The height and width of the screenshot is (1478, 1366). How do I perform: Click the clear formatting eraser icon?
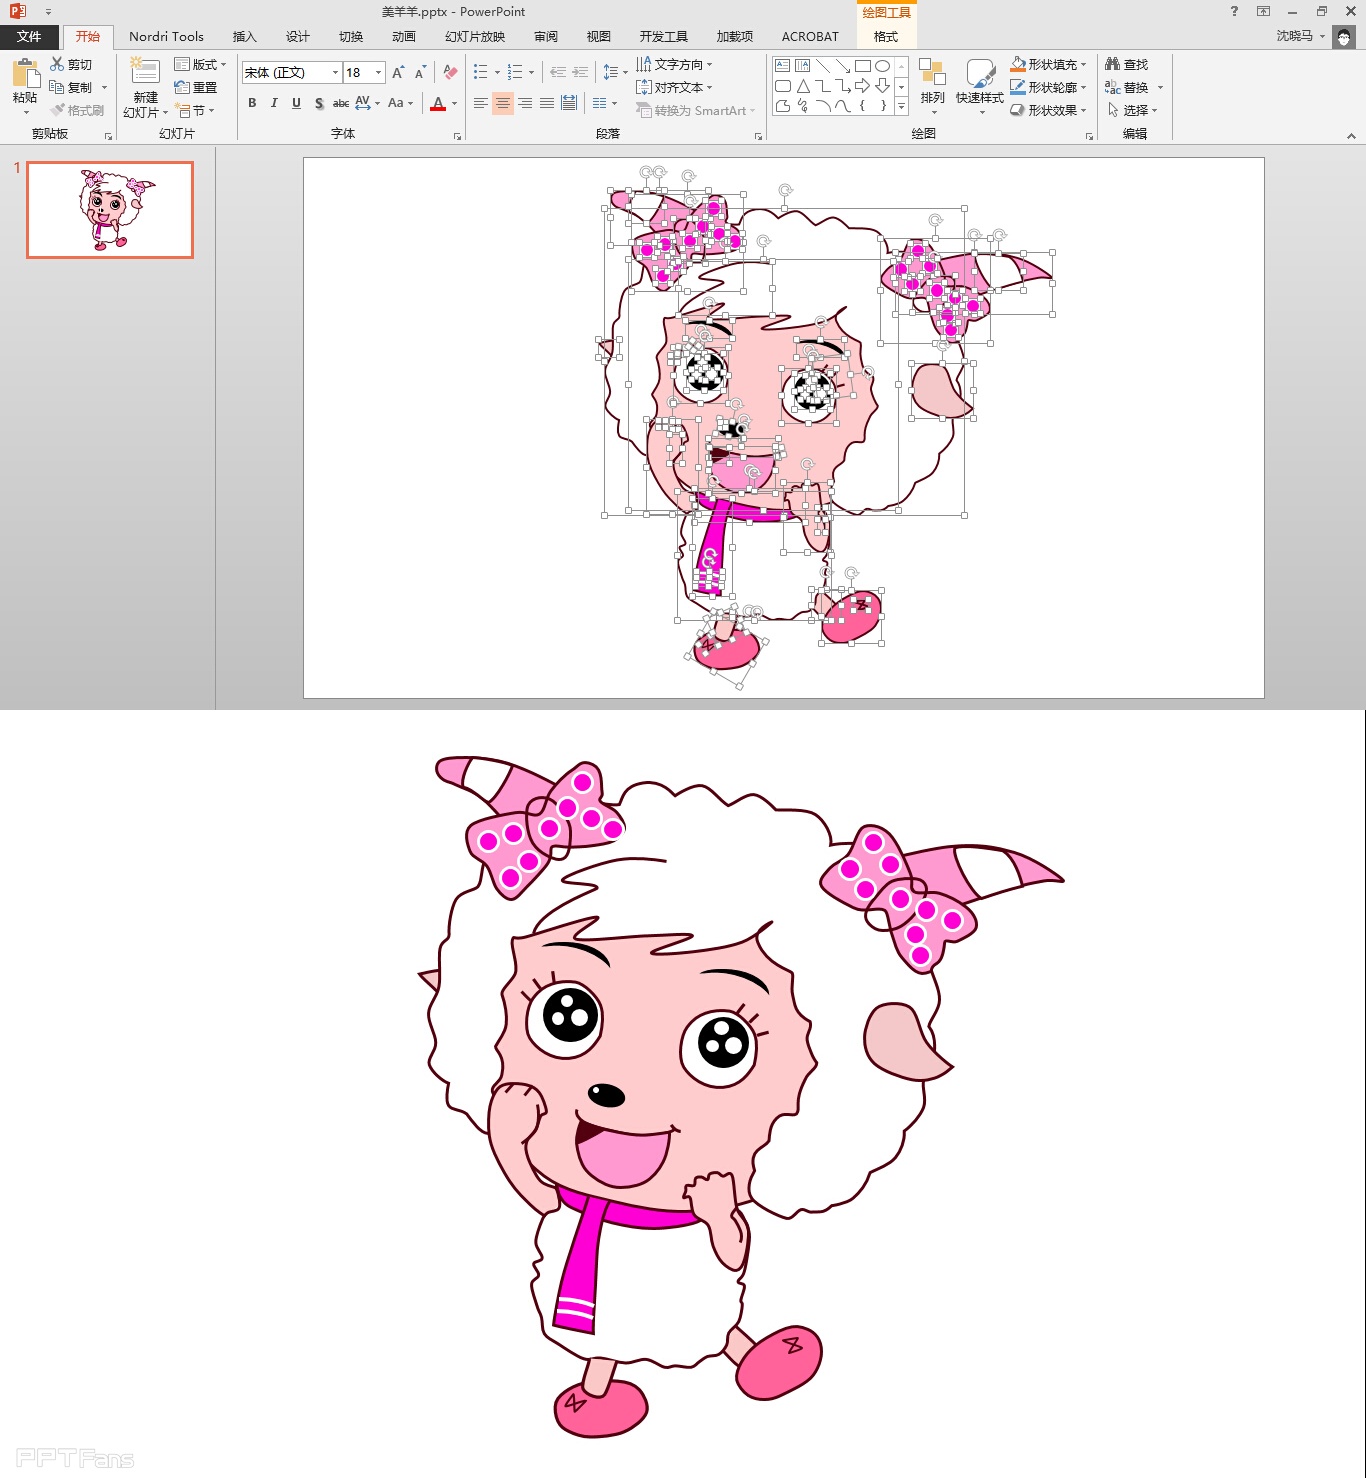click(450, 72)
